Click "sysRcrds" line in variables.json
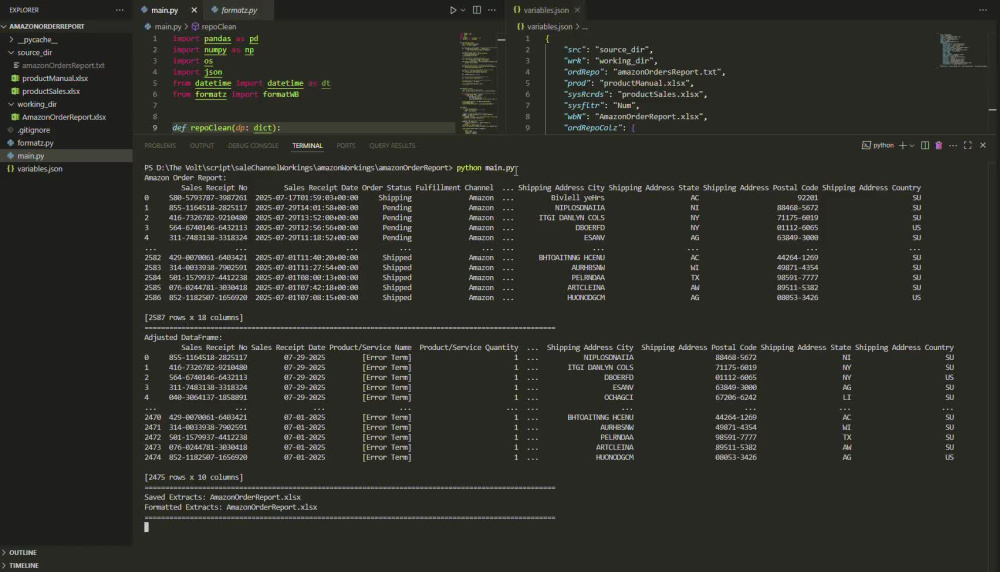The image size is (1000, 572). pyautogui.click(x=635, y=94)
